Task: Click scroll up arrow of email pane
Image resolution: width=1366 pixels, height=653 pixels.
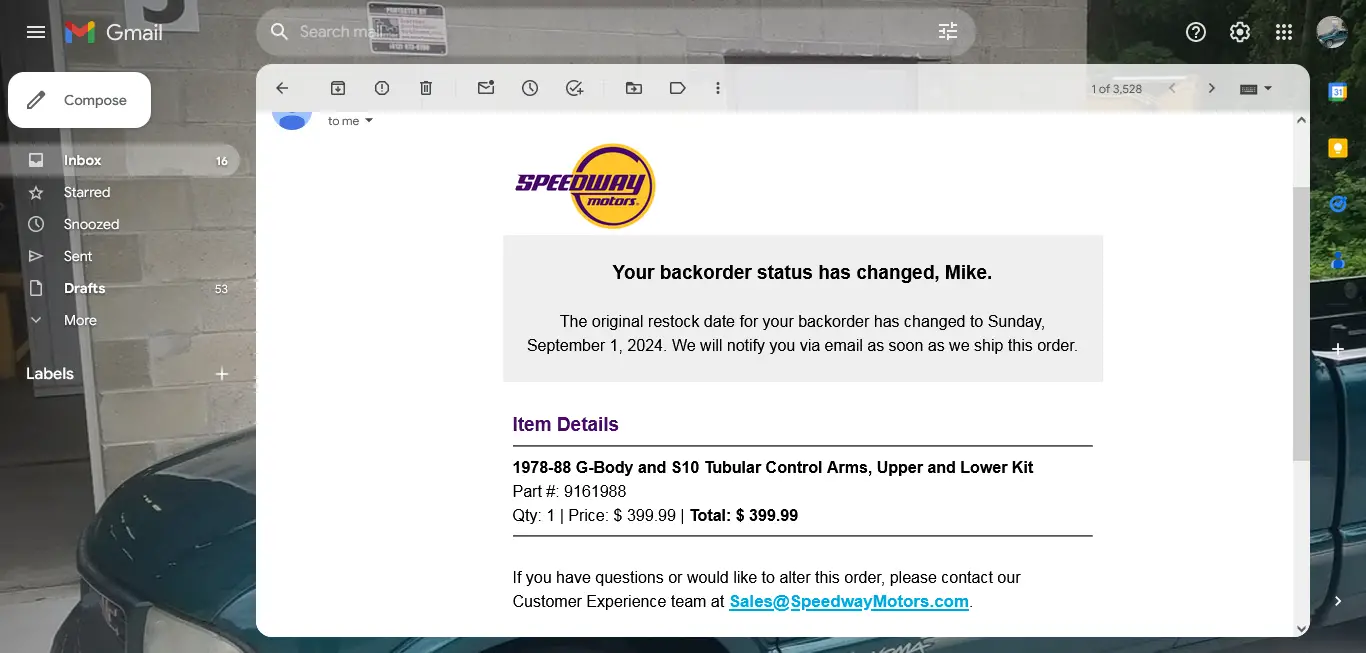Action: [x=1301, y=120]
